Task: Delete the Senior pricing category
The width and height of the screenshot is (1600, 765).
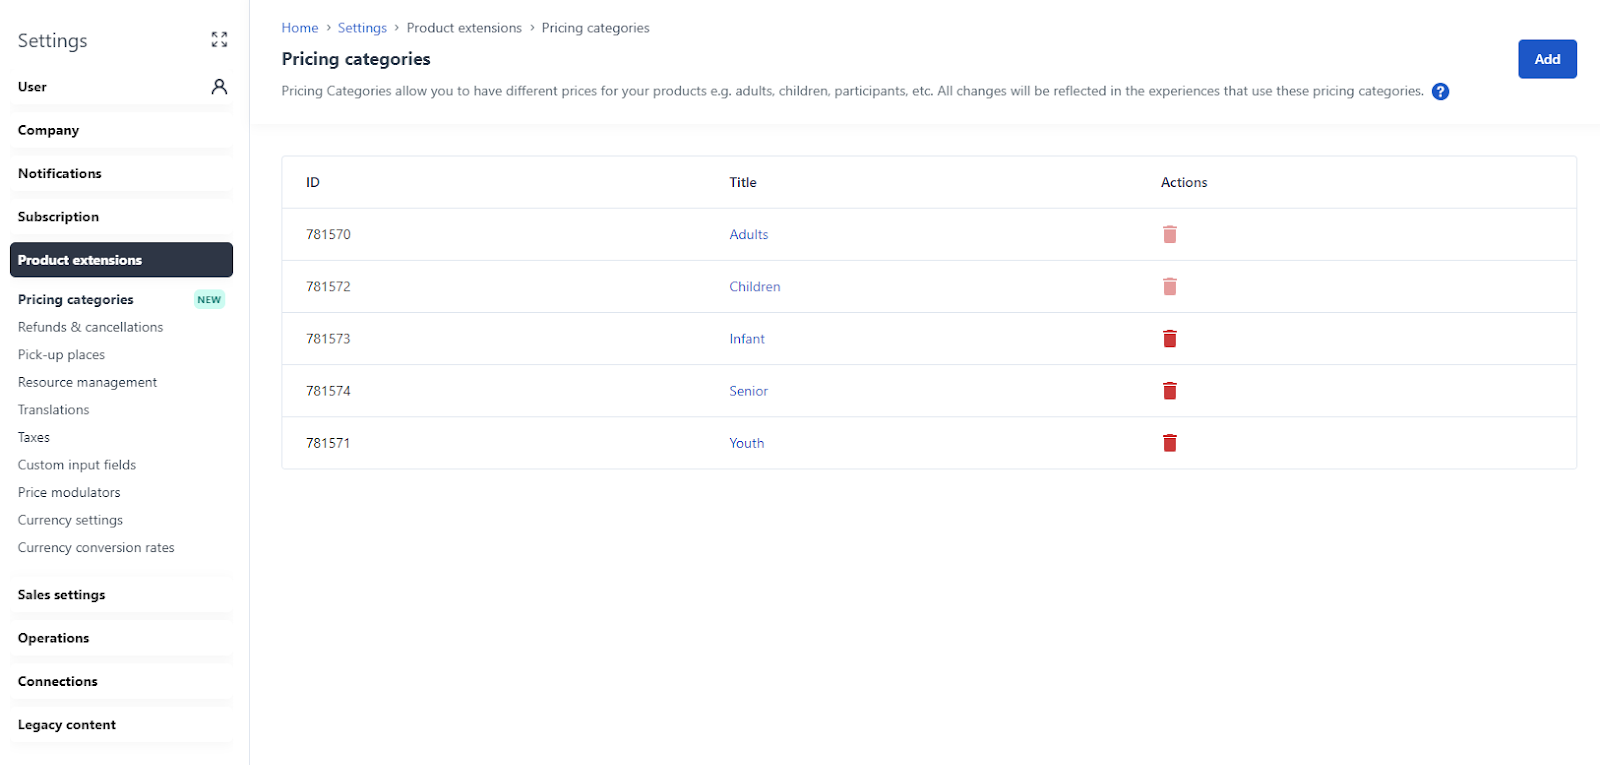Action: pos(1169,391)
